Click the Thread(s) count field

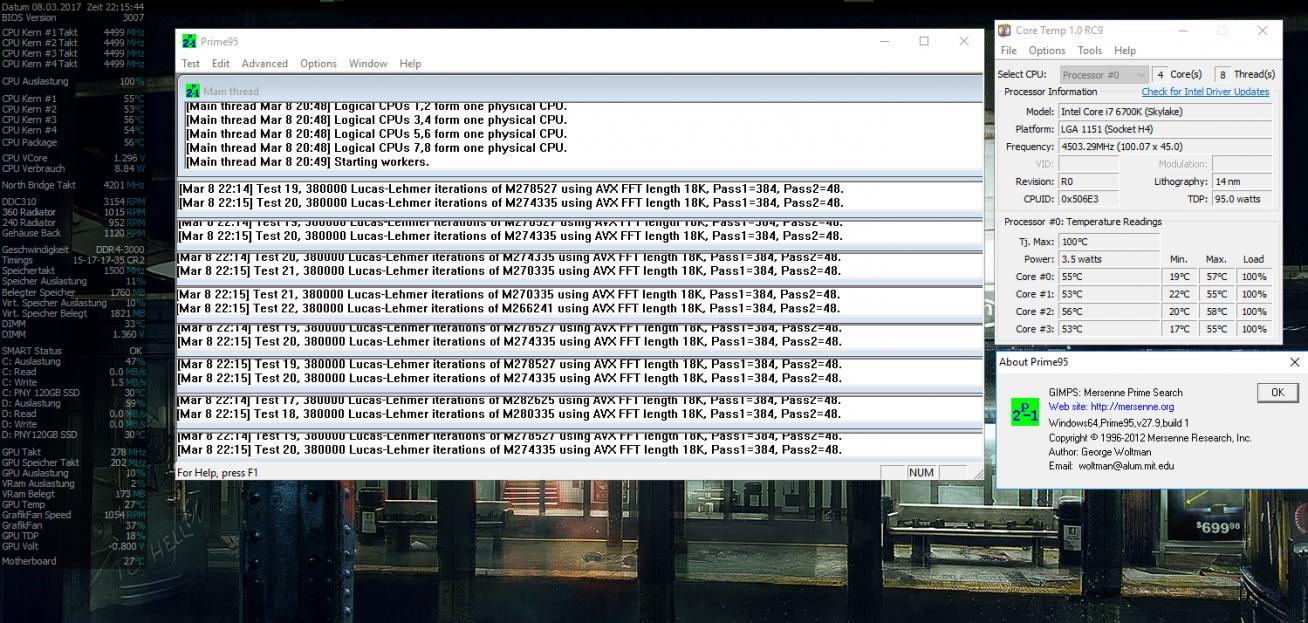[1222, 74]
